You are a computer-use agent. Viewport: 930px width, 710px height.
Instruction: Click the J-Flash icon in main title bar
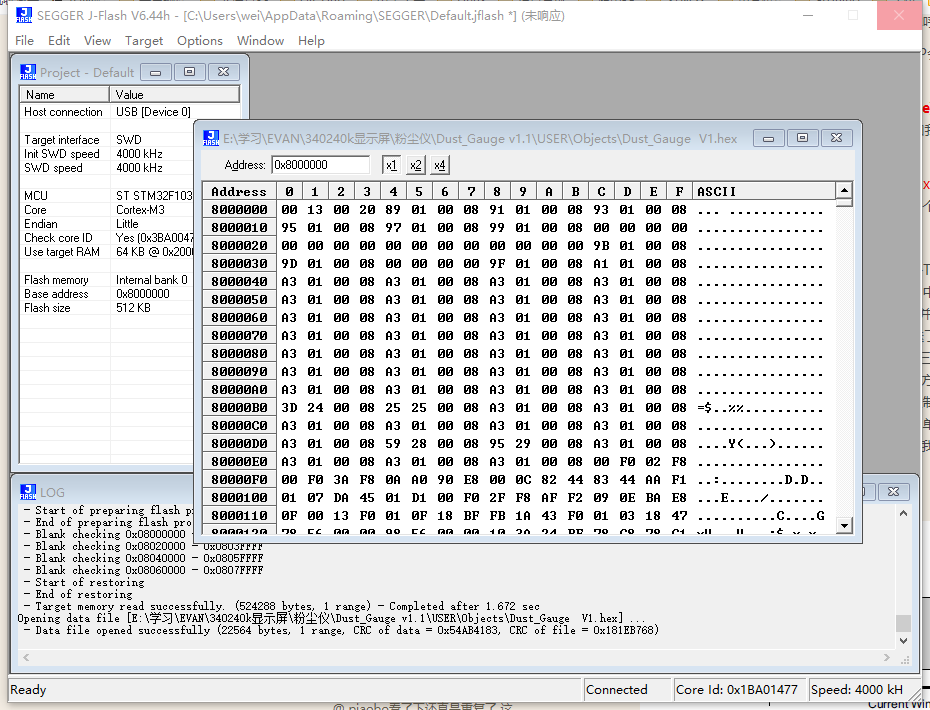(x=24, y=15)
